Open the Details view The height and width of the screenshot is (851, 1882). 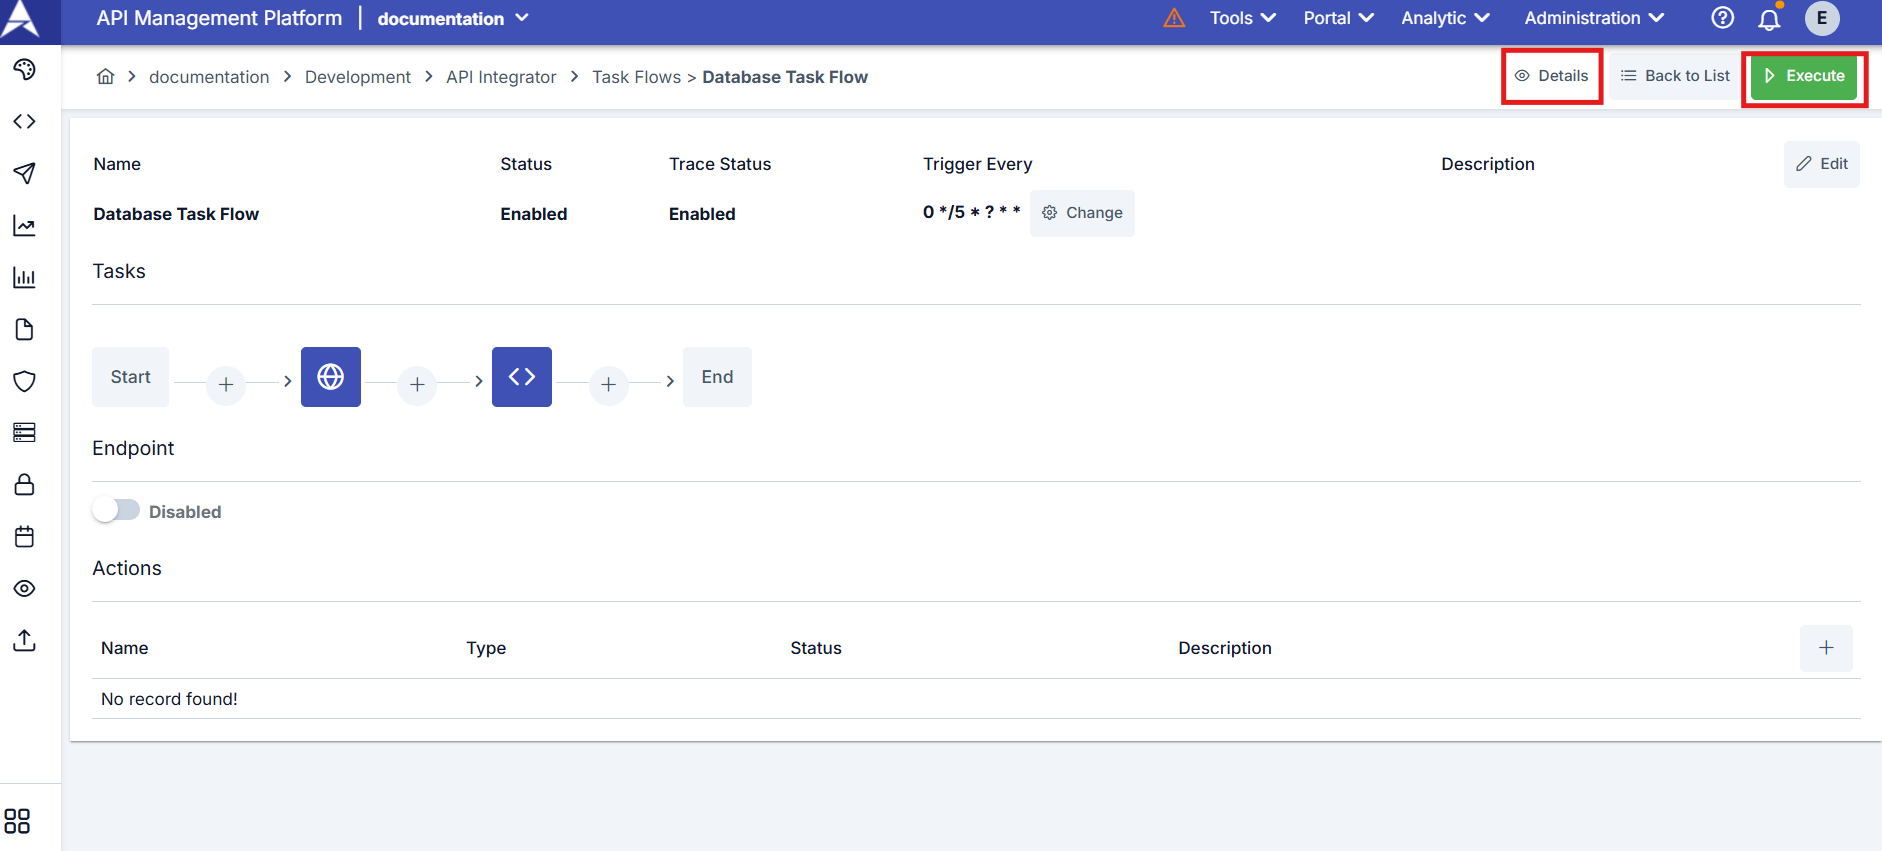(1552, 76)
